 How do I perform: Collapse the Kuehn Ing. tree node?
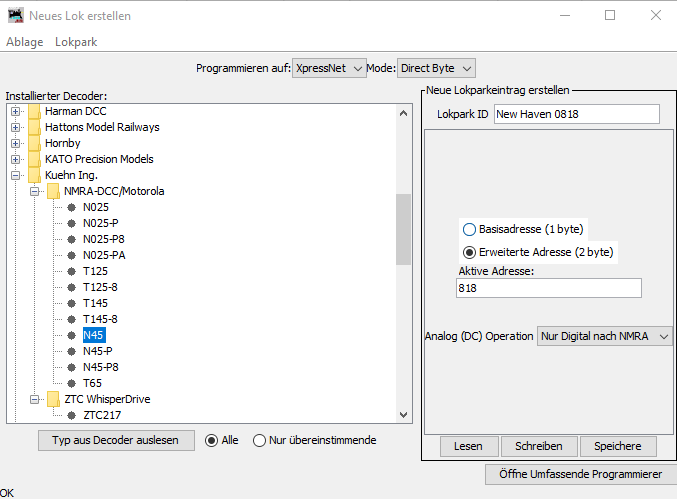(16, 175)
